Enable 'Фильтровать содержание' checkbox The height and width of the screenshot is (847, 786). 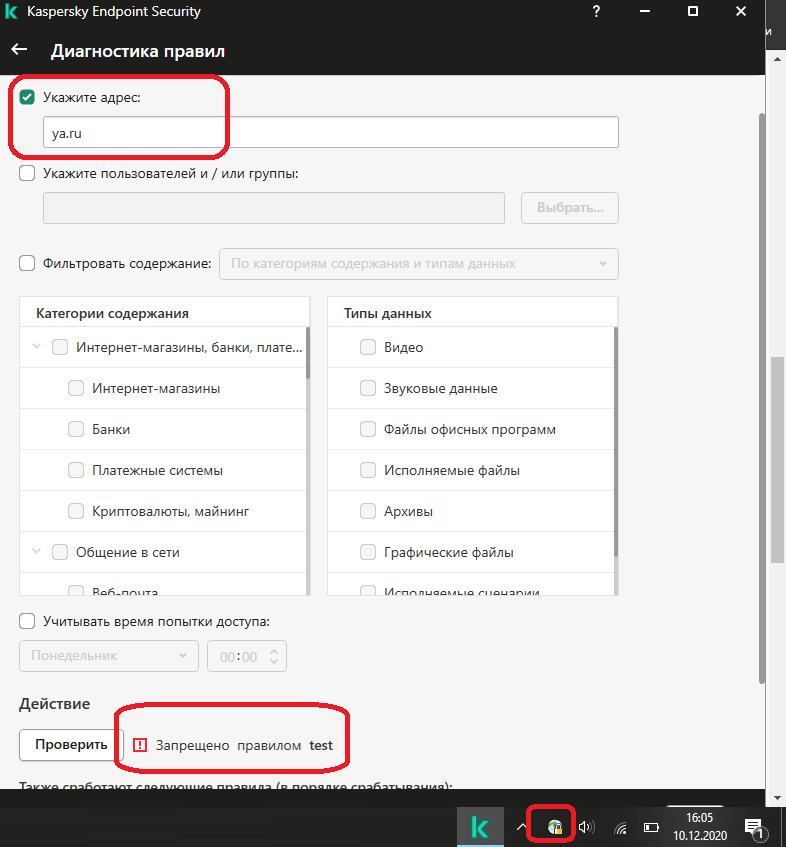point(27,263)
